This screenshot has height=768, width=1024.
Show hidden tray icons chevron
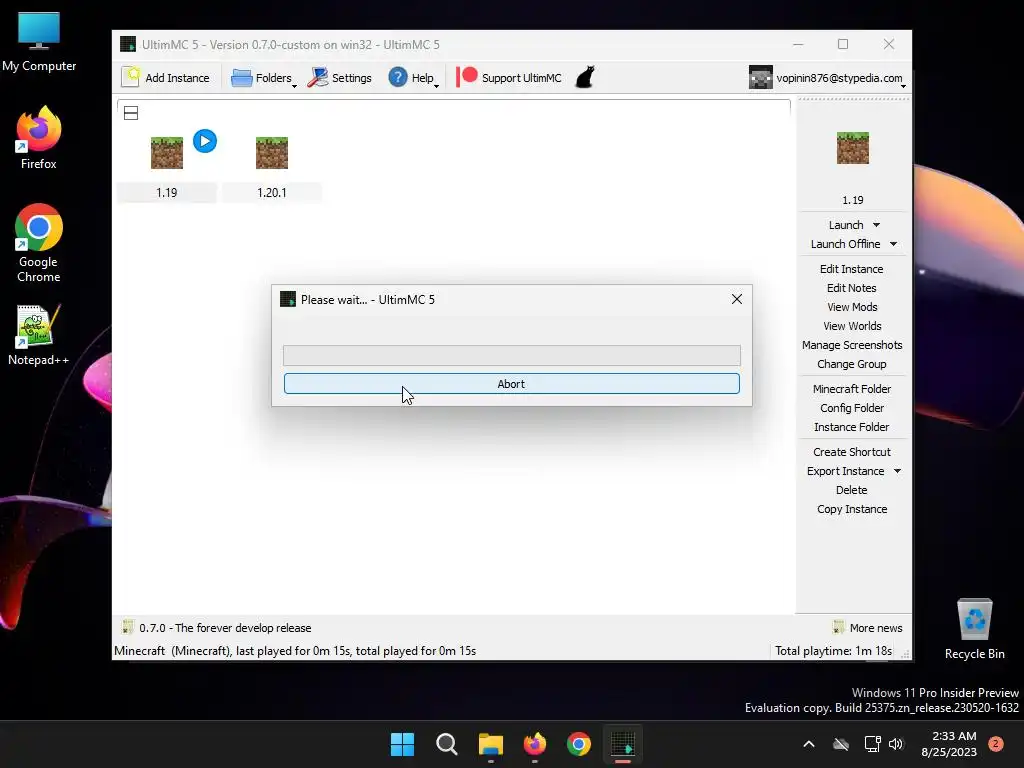[808, 744]
